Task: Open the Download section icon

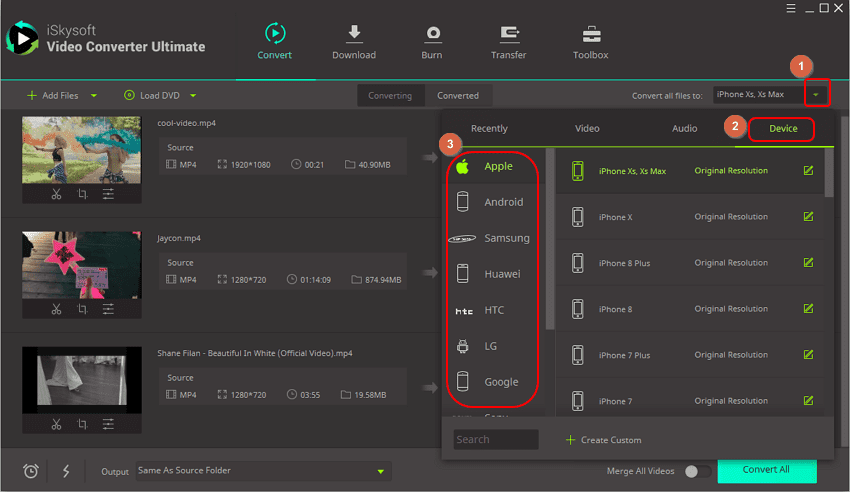Action: click(x=354, y=35)
